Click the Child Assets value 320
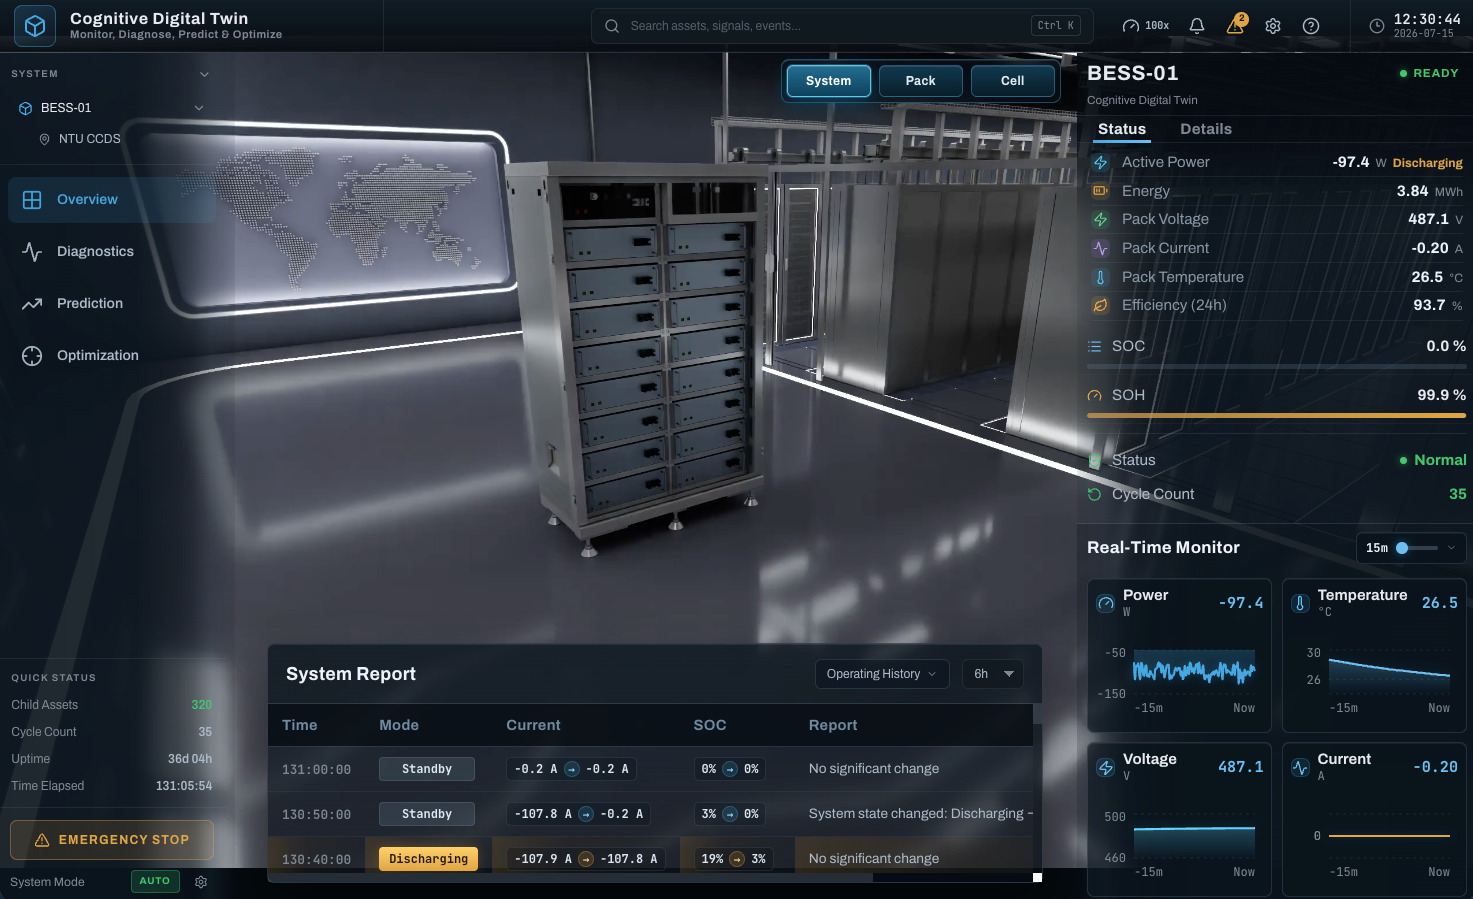1473x899 pixels. pos(201,705)
